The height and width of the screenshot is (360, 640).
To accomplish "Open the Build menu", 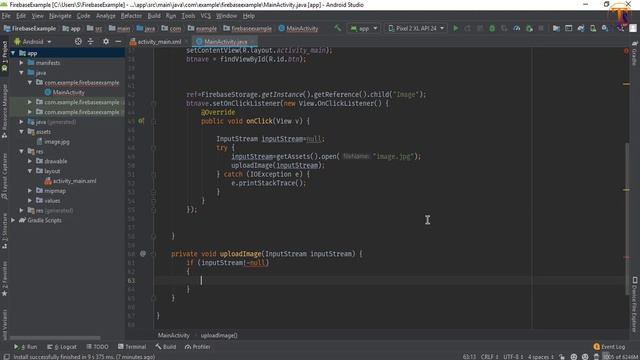I will [154, 16].
